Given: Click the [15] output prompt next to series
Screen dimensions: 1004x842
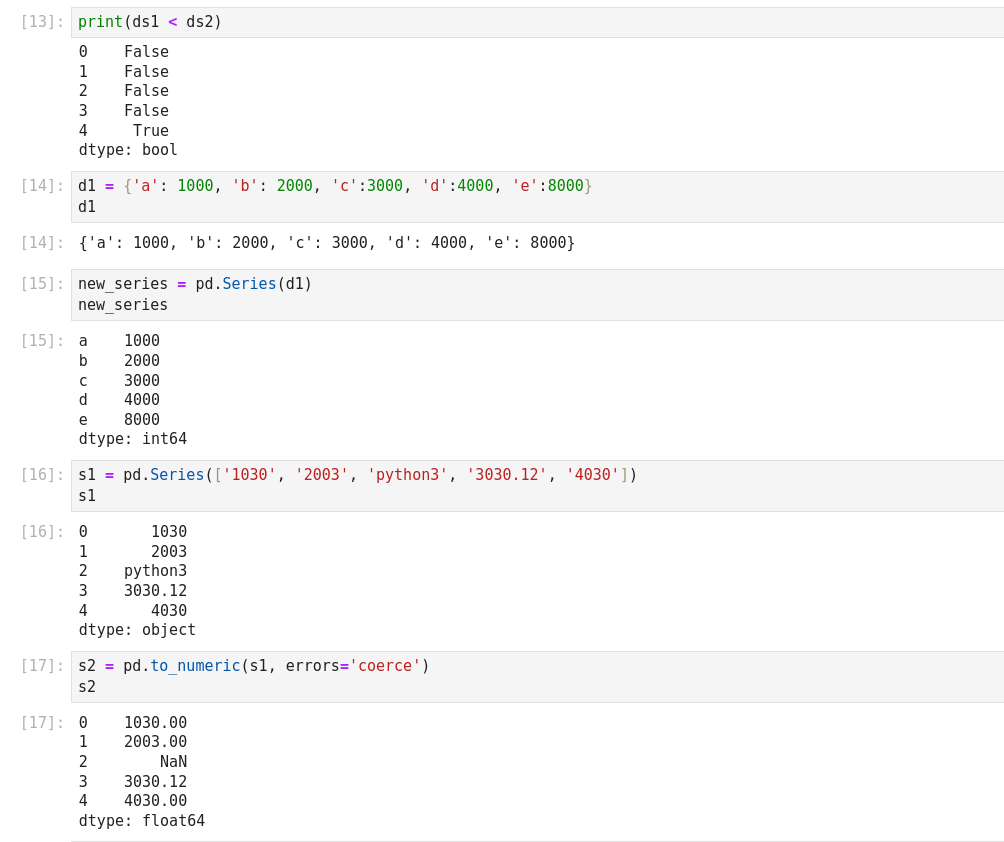Looking at the screenshot, I should (x=42, y=341).
